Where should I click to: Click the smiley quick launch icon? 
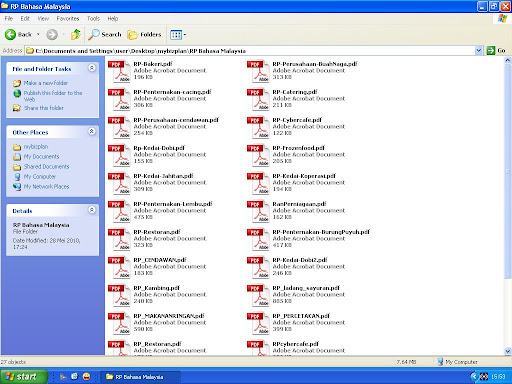[x=86, y=377]
